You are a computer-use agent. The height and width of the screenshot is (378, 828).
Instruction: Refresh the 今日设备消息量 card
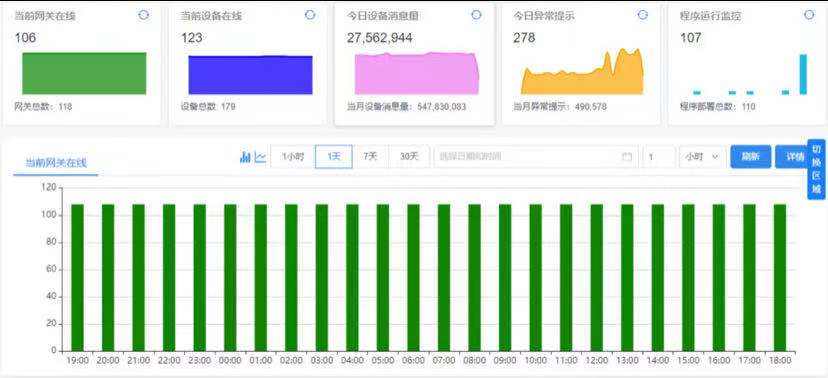tap(476, 15)
